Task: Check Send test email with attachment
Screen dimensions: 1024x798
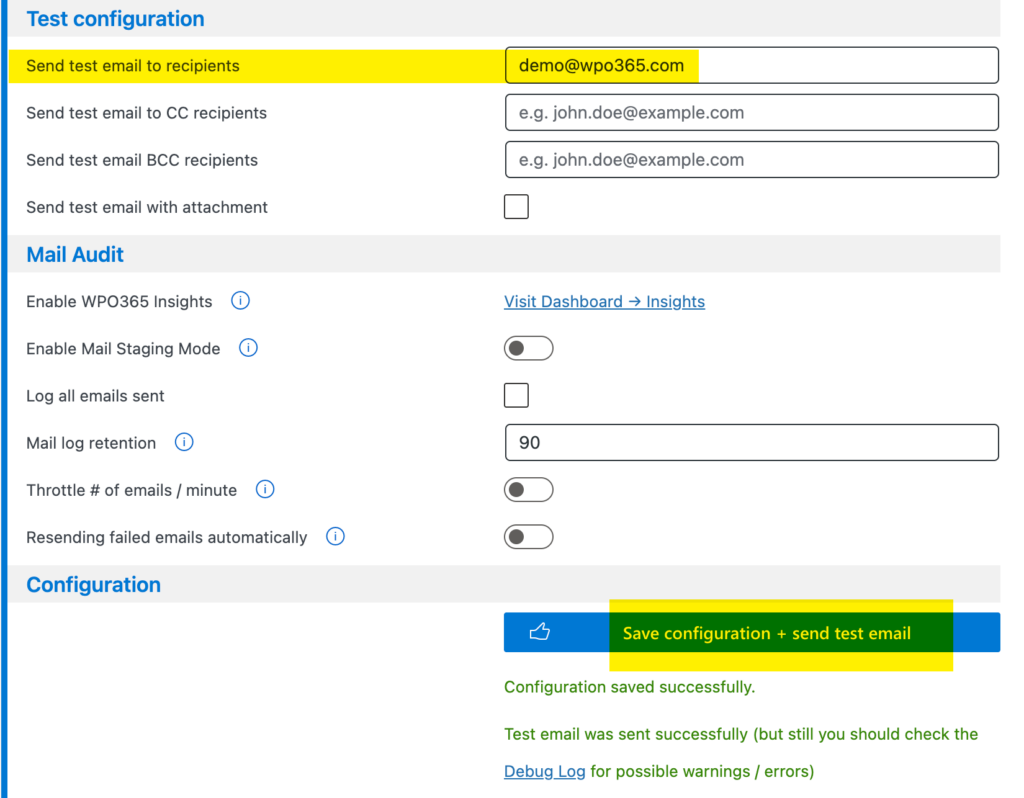Action: tap(516, 206)
